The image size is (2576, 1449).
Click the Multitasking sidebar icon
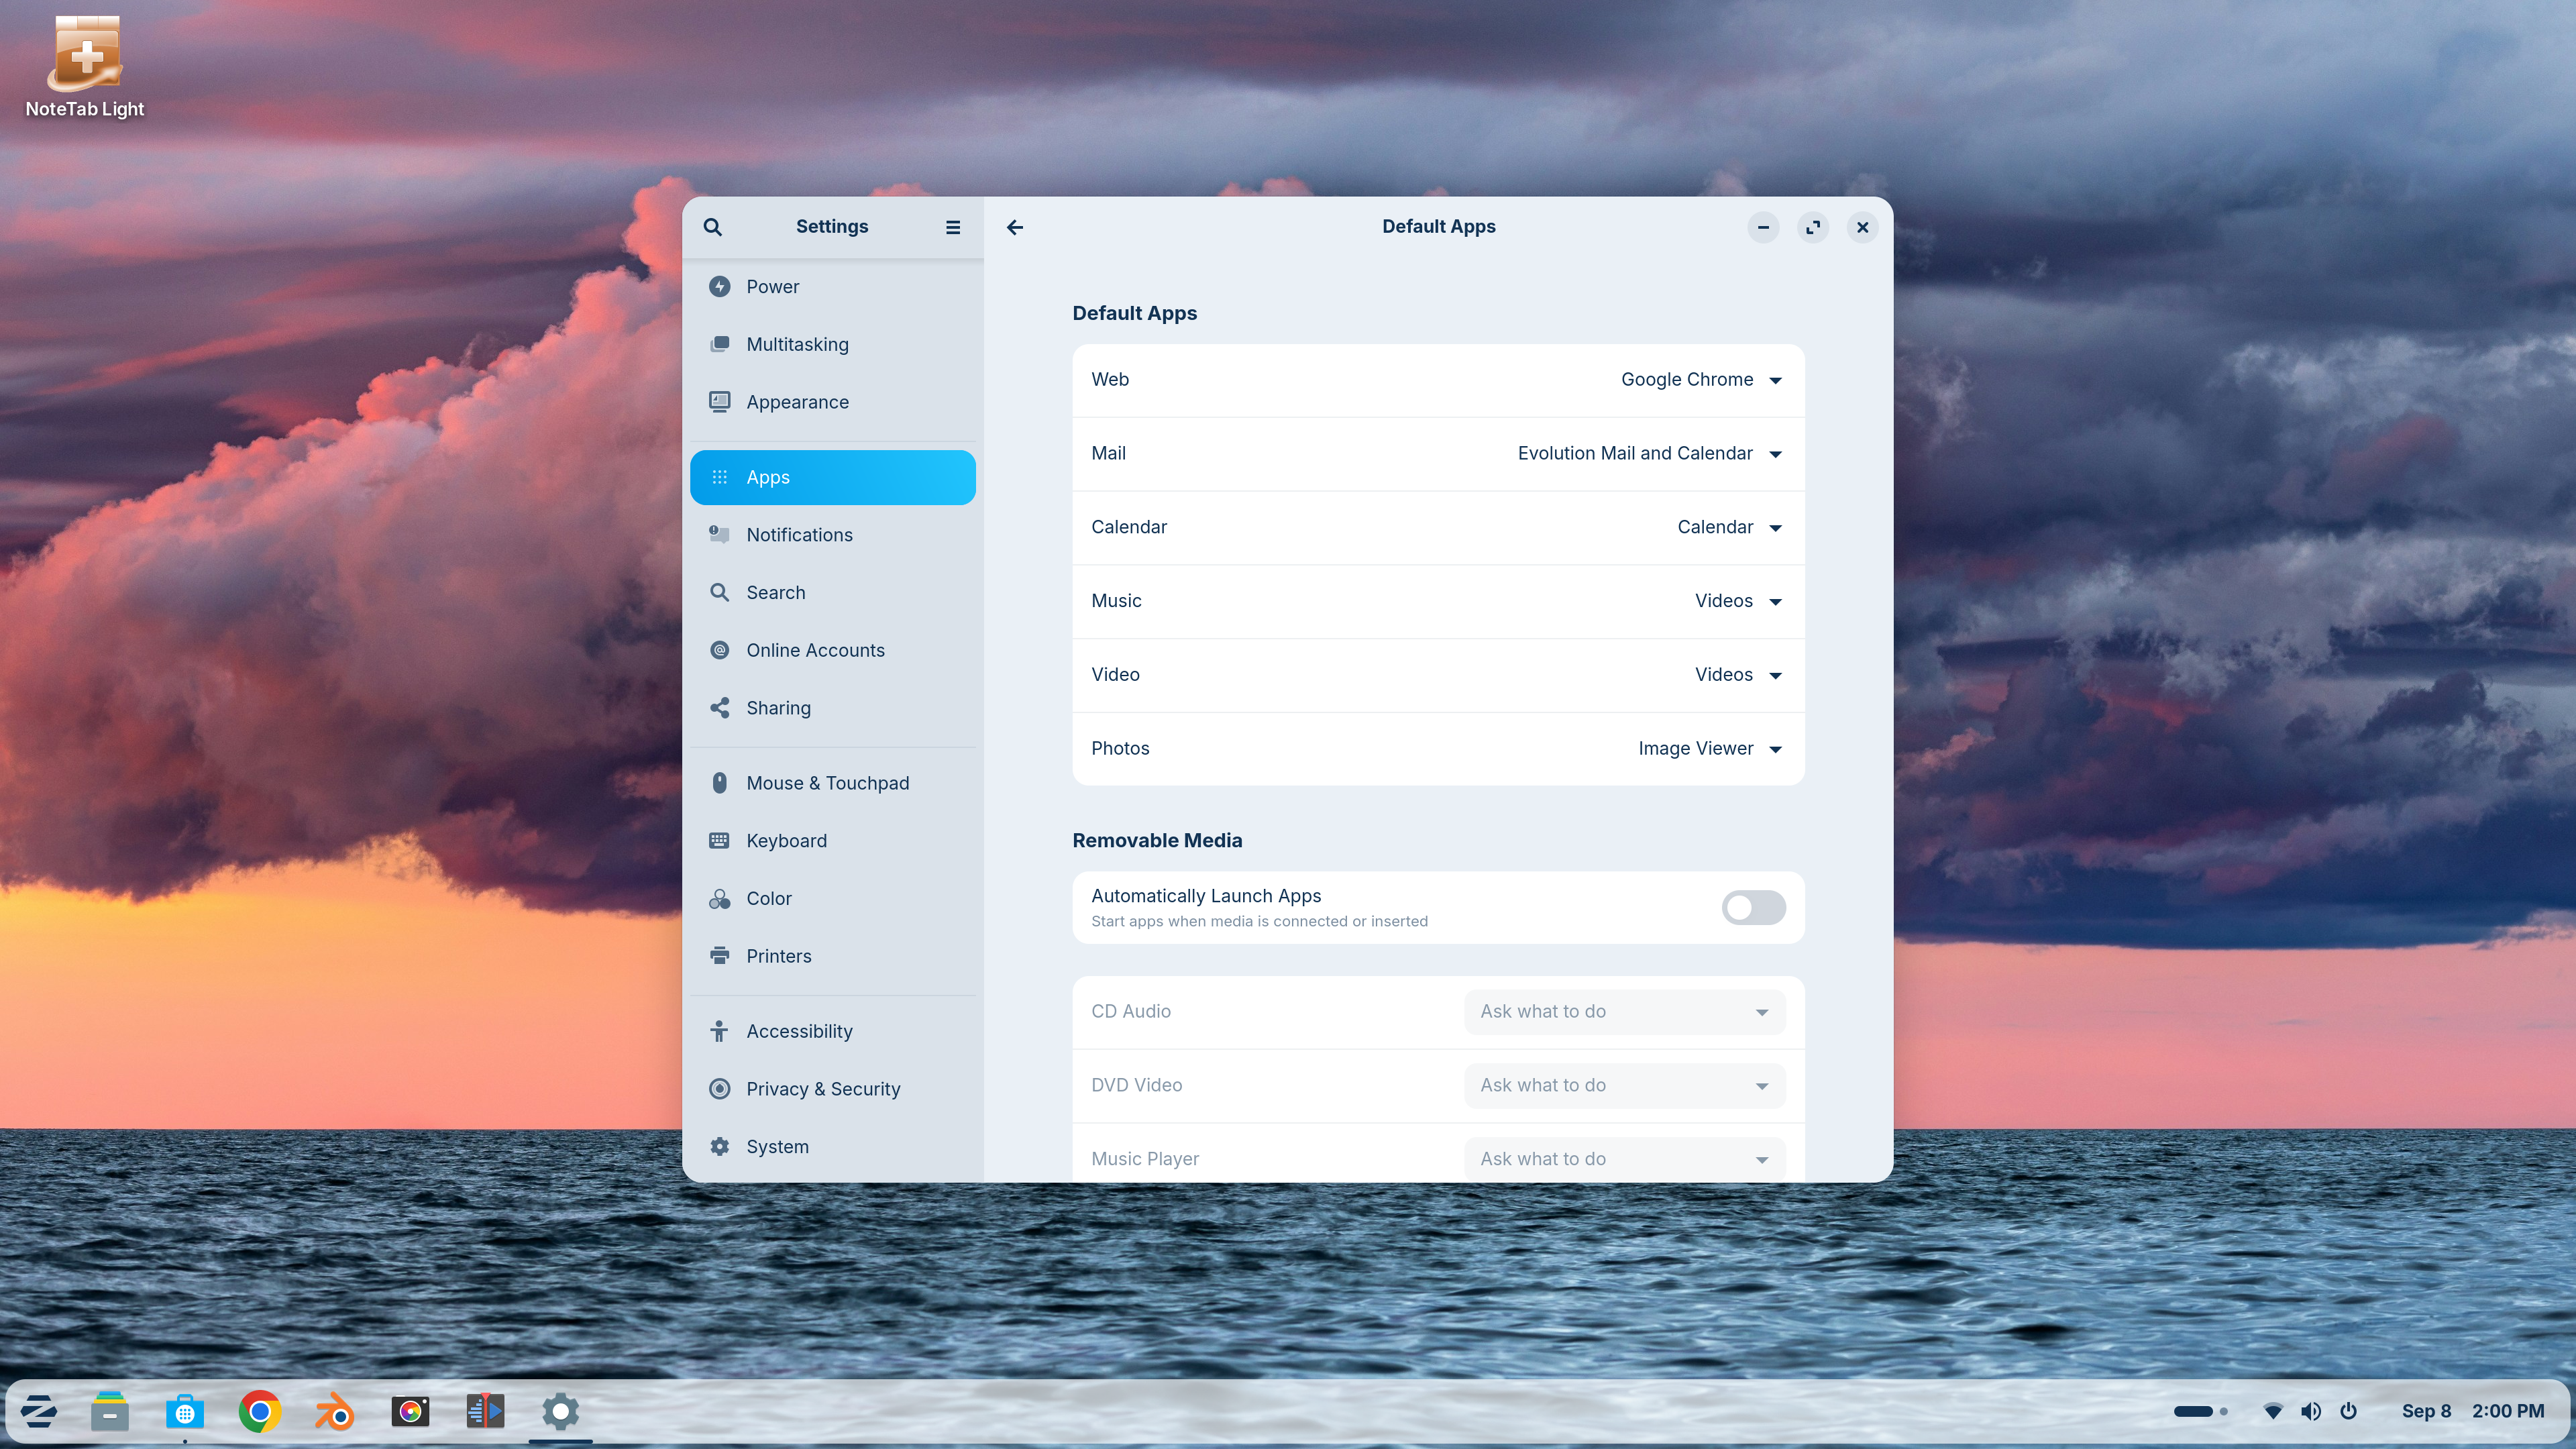tap(719, 344)
